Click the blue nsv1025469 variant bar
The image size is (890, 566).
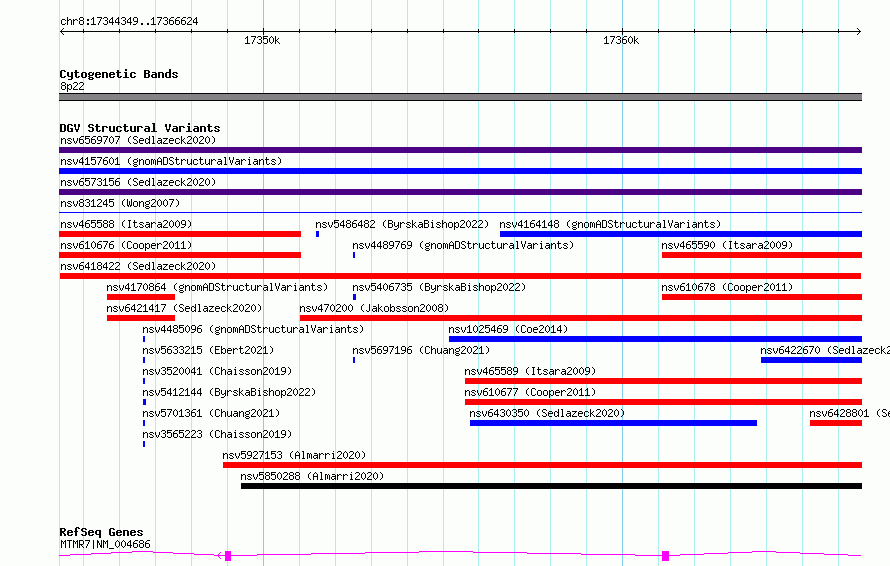pyautogui.click(x=656, y=339)
